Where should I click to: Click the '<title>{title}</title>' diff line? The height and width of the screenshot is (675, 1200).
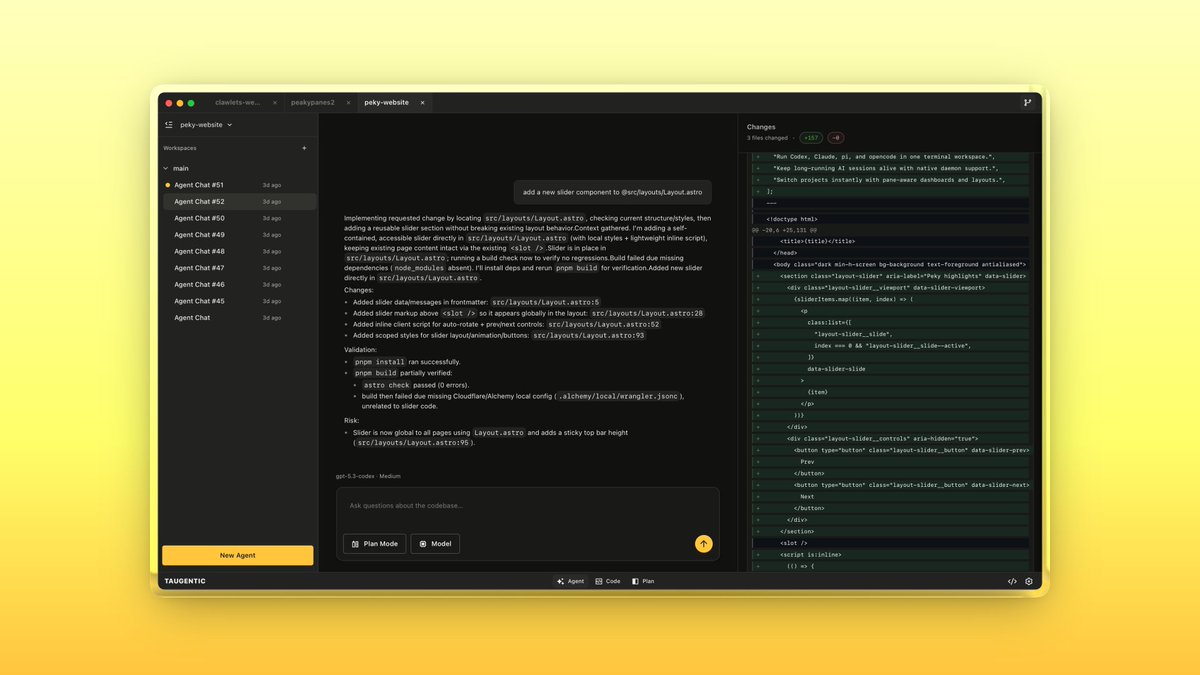818,241
